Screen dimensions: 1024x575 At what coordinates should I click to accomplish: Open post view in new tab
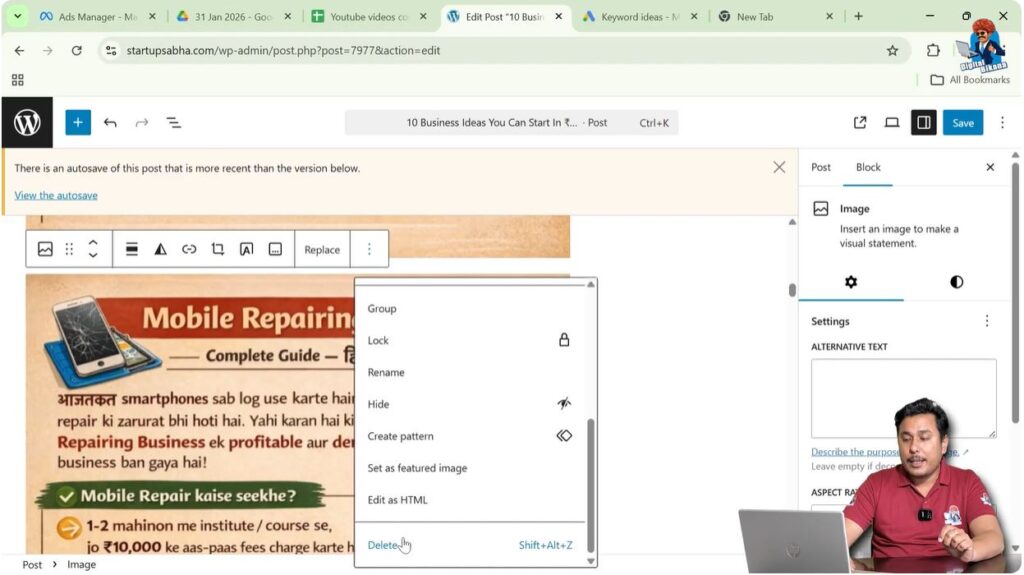click(860, 122)
